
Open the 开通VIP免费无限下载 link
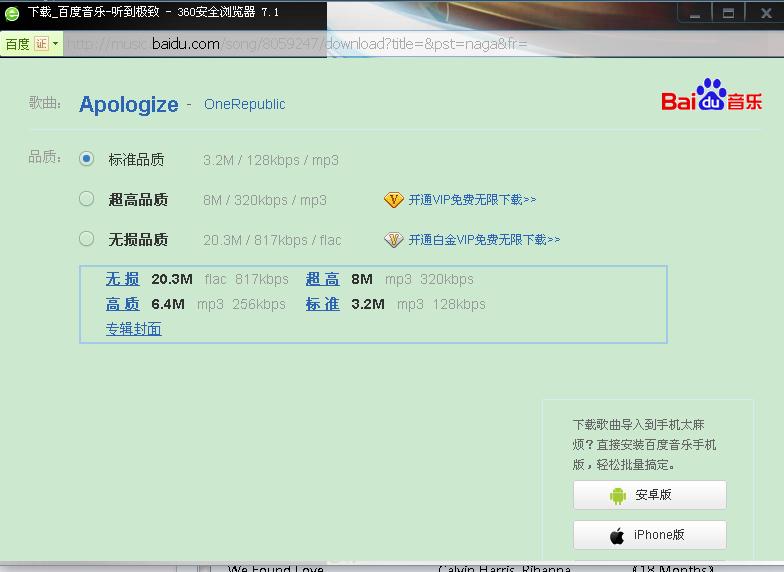click(472, 200)
